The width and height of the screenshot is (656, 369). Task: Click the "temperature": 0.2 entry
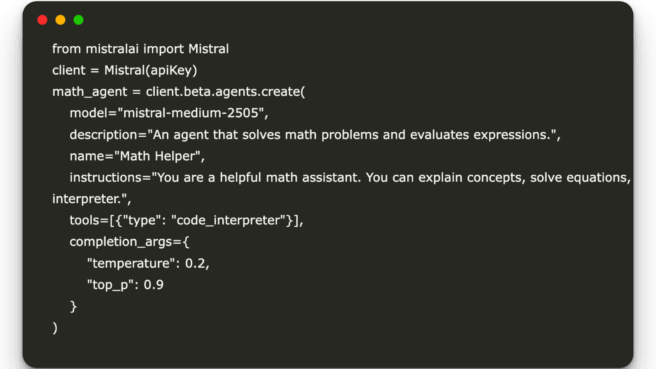[148, 263]
